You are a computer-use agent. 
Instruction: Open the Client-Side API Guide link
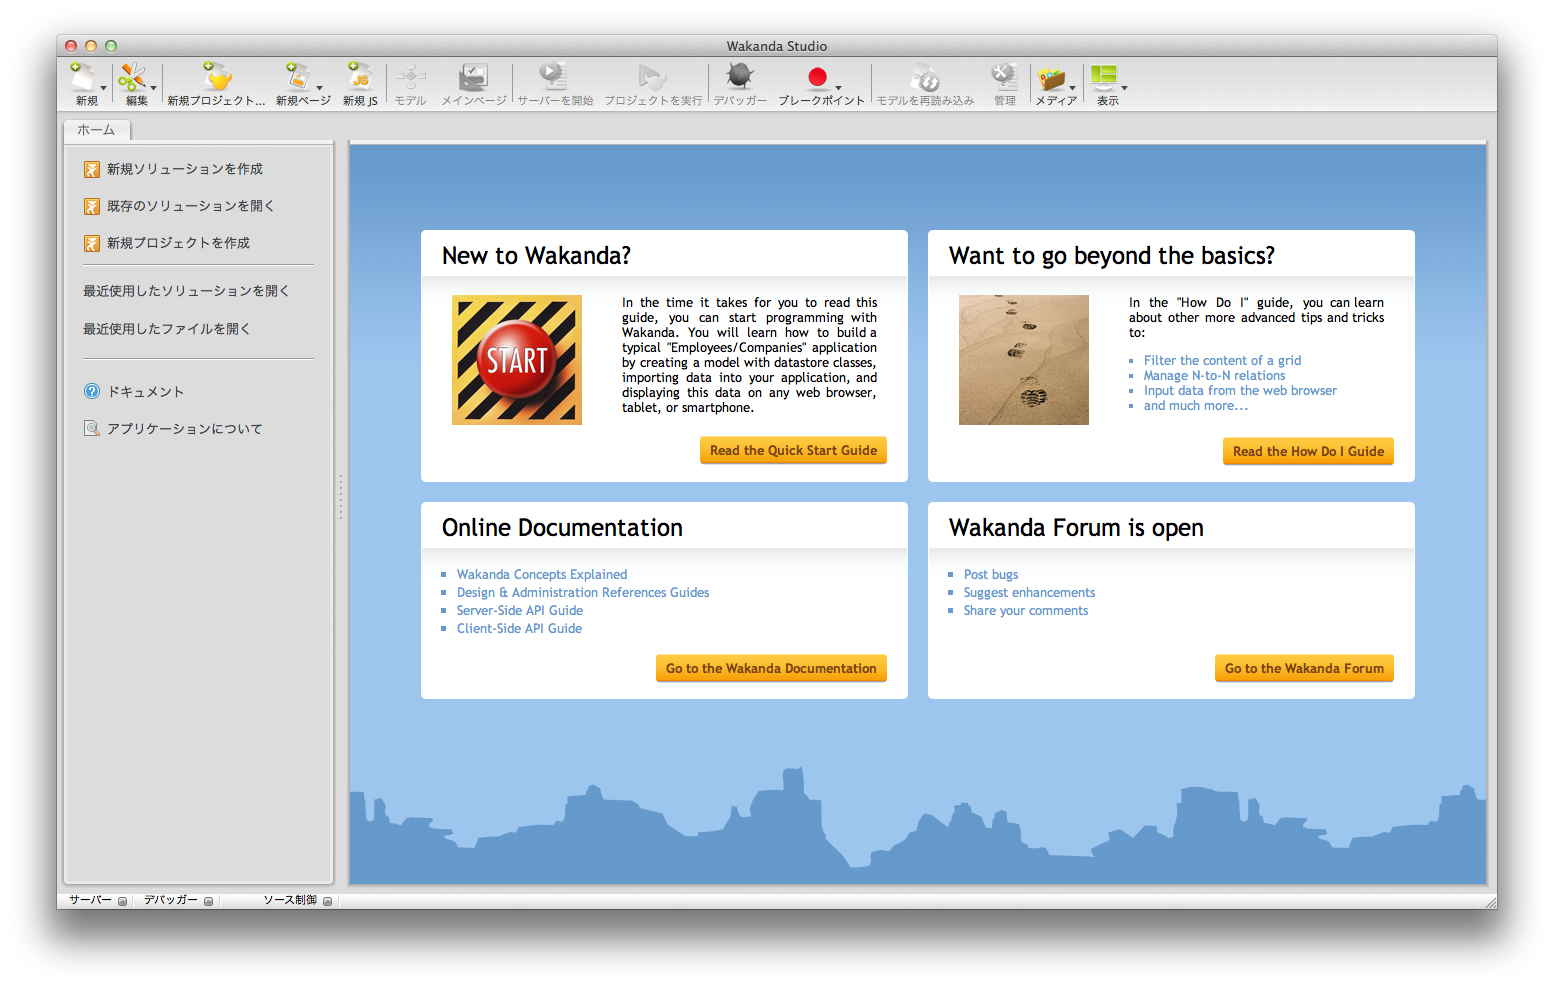[519, 629]
